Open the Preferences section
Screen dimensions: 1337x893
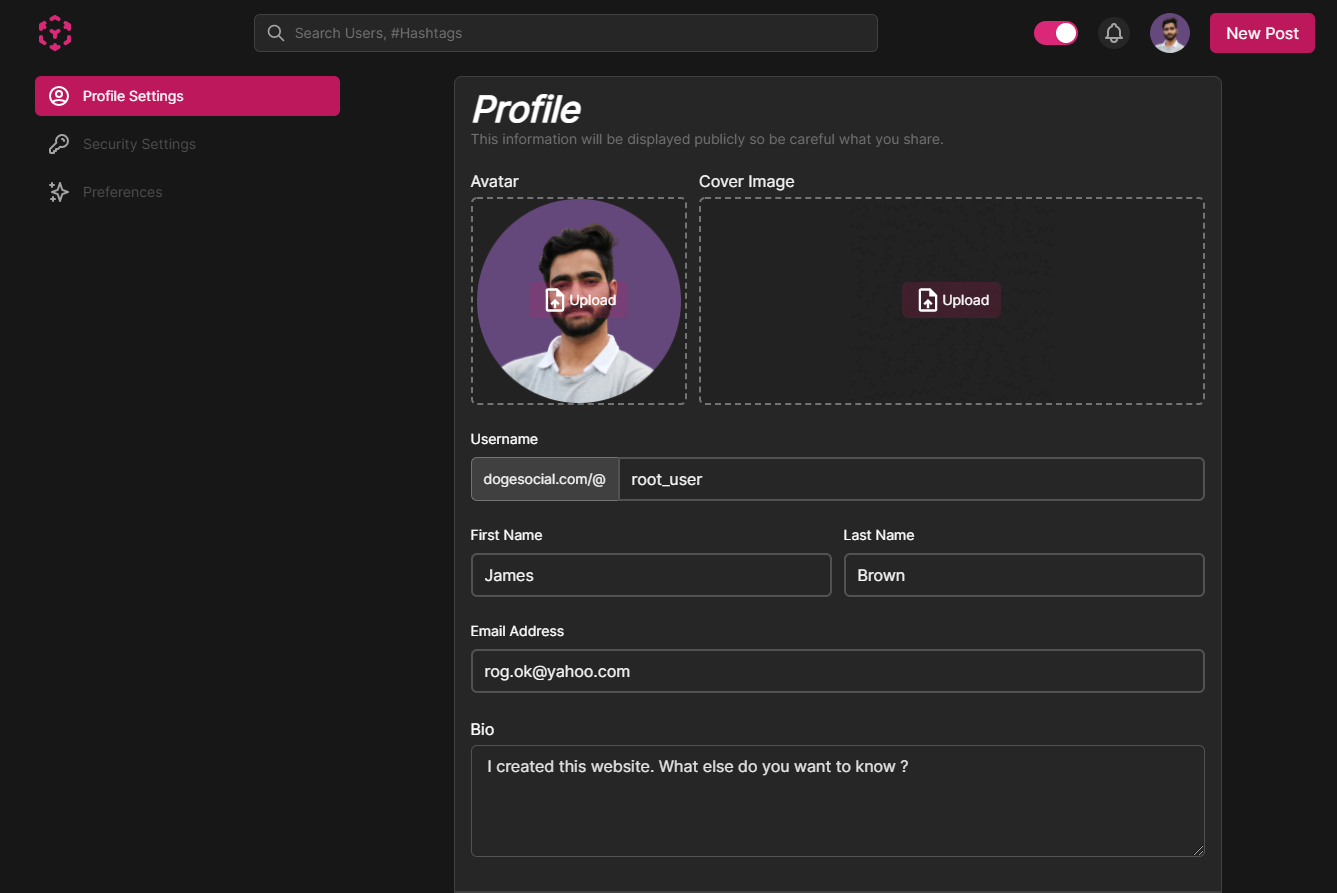(122, 191)
